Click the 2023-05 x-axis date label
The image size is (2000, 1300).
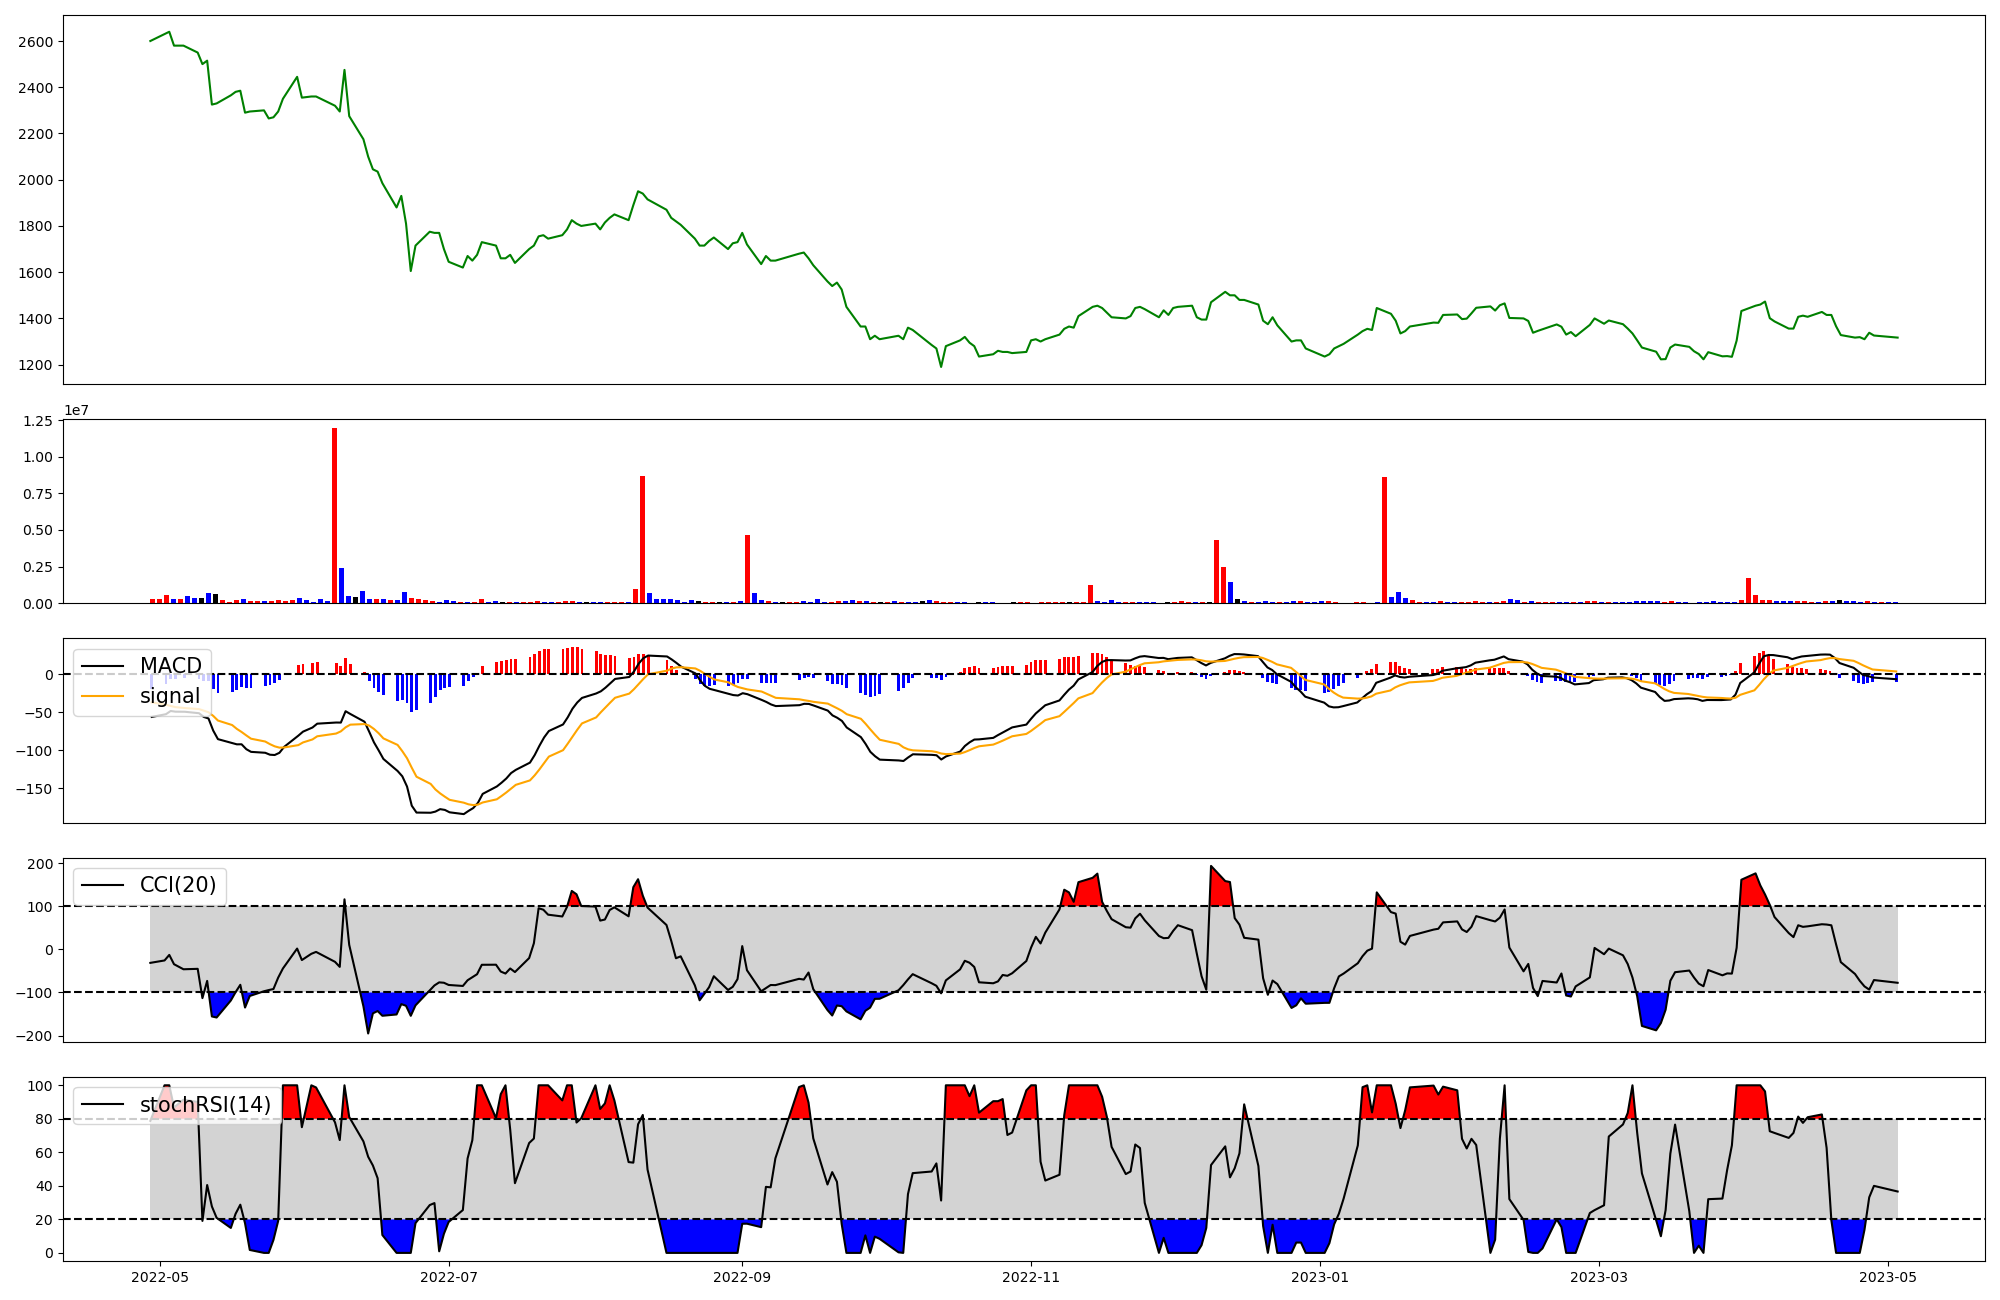pos(1888,1277)
